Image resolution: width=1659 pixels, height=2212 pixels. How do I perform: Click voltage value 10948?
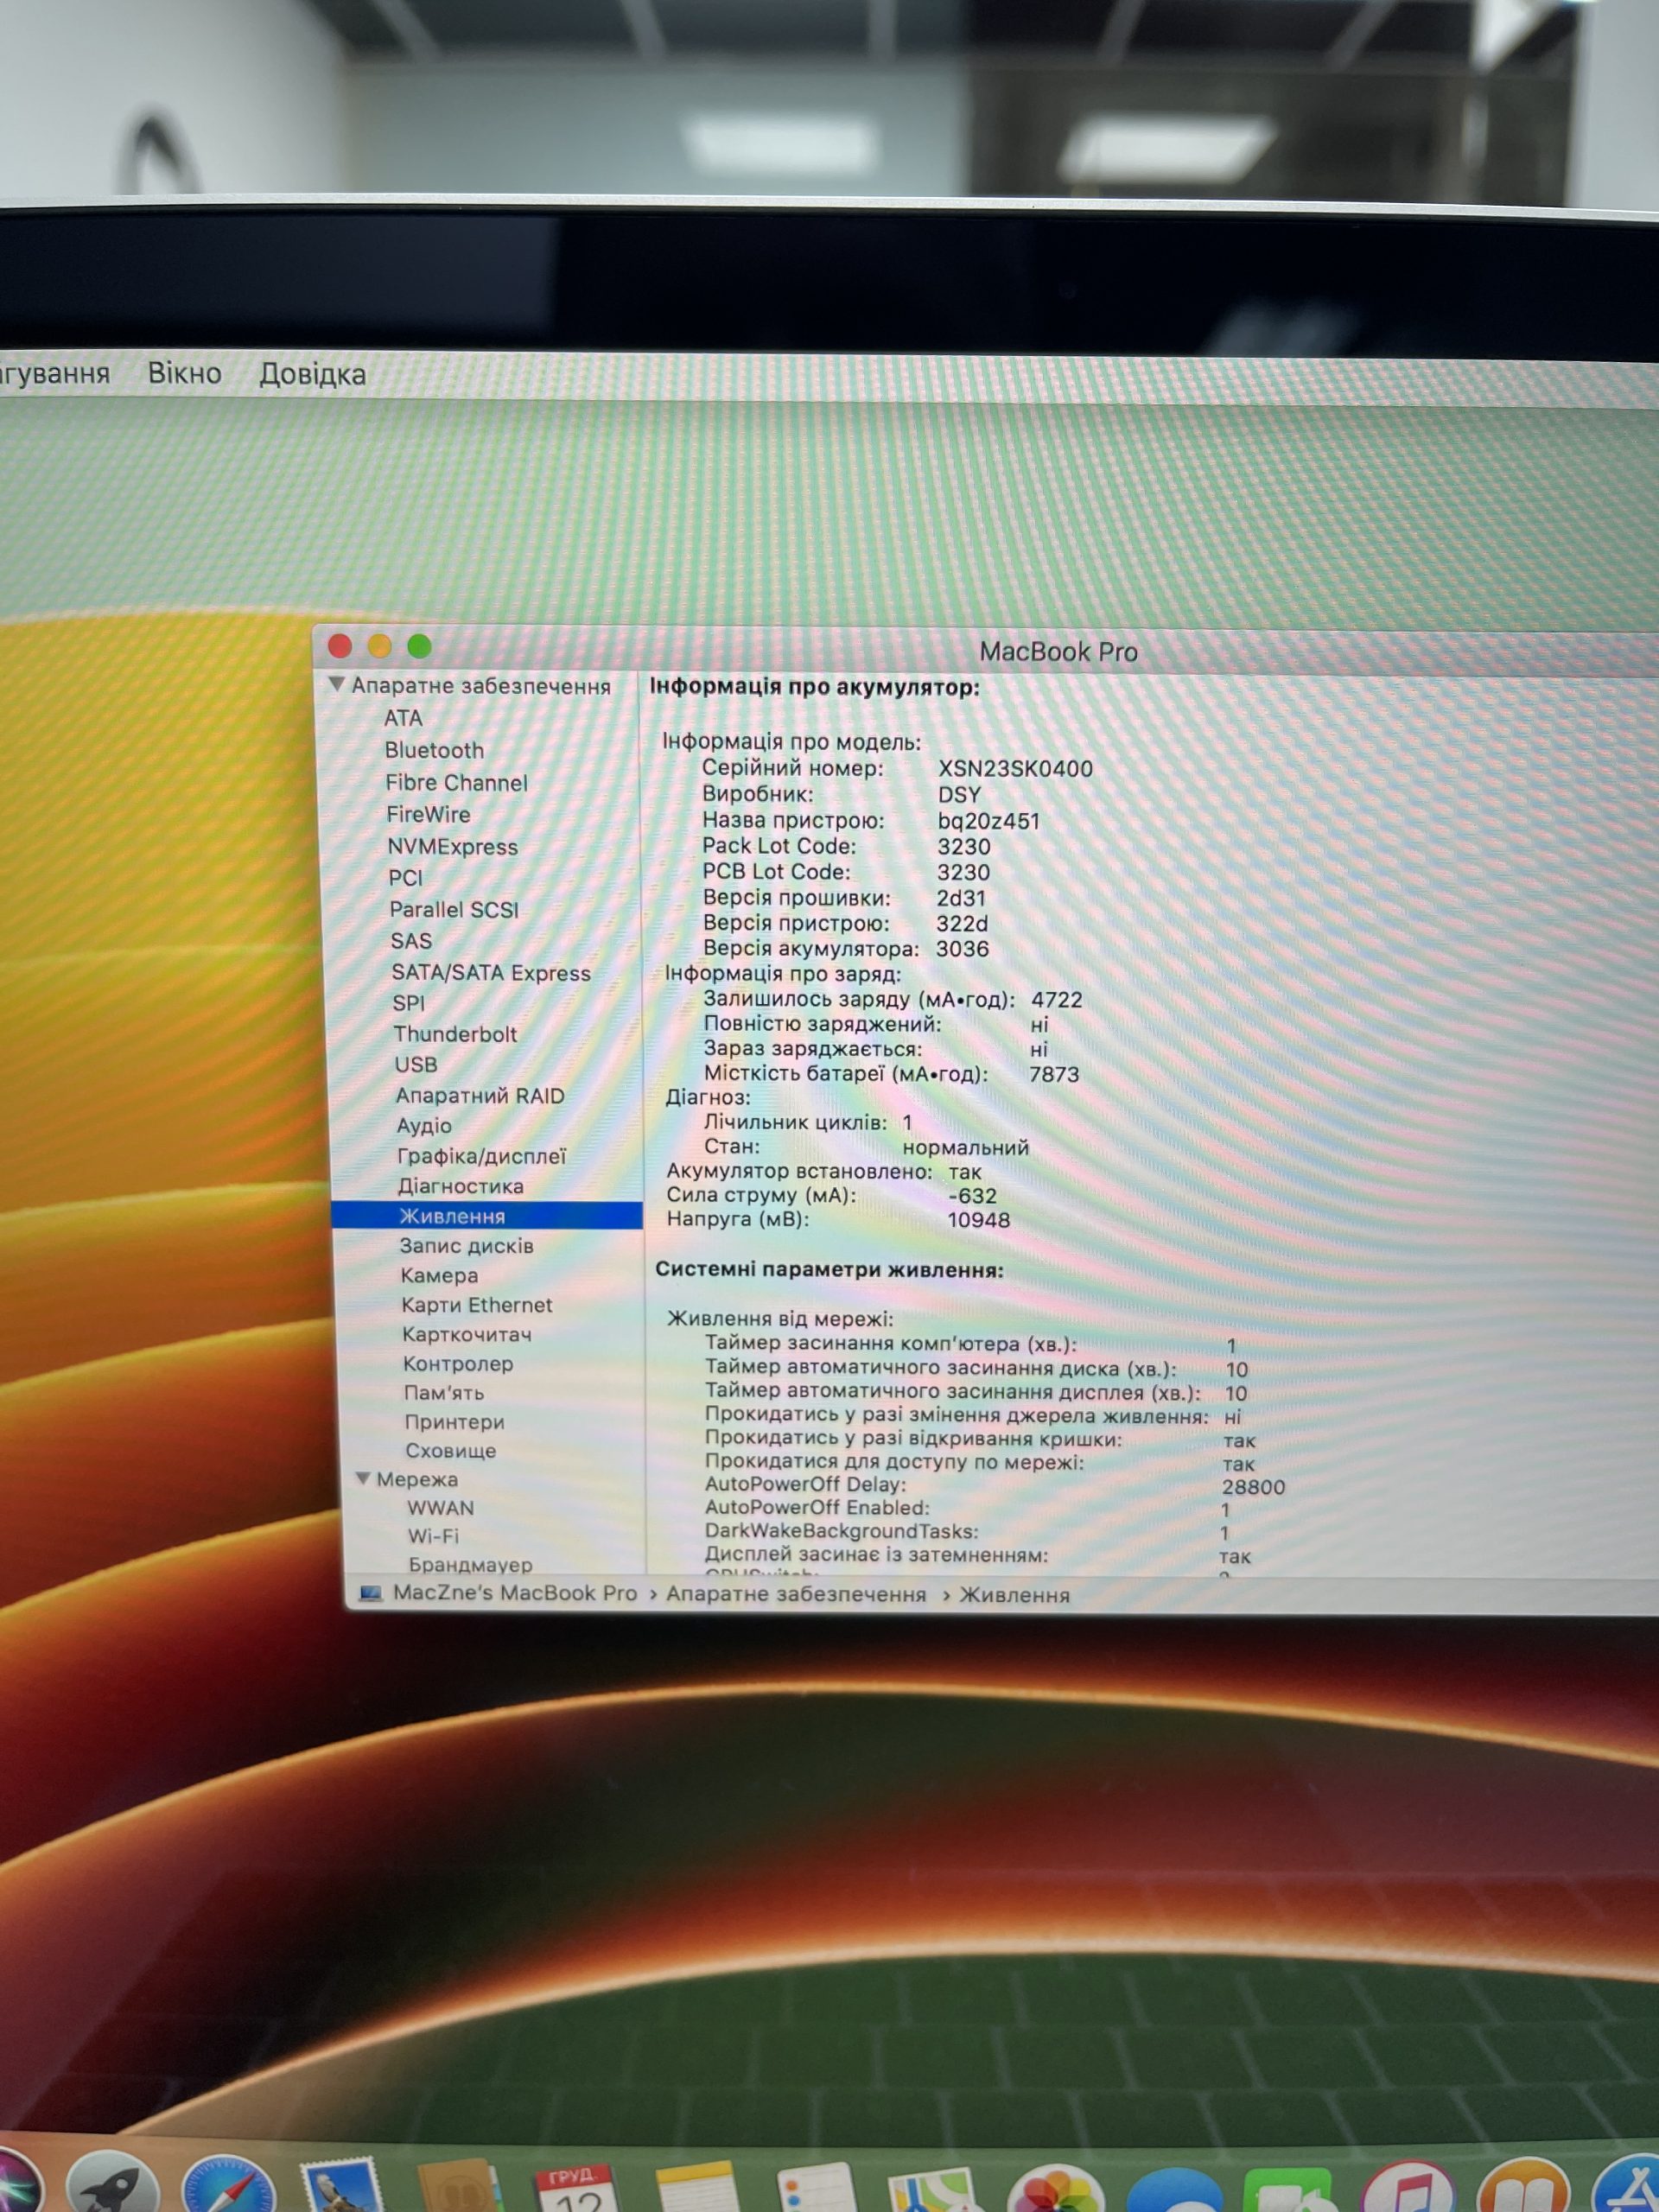point(978,1219)
